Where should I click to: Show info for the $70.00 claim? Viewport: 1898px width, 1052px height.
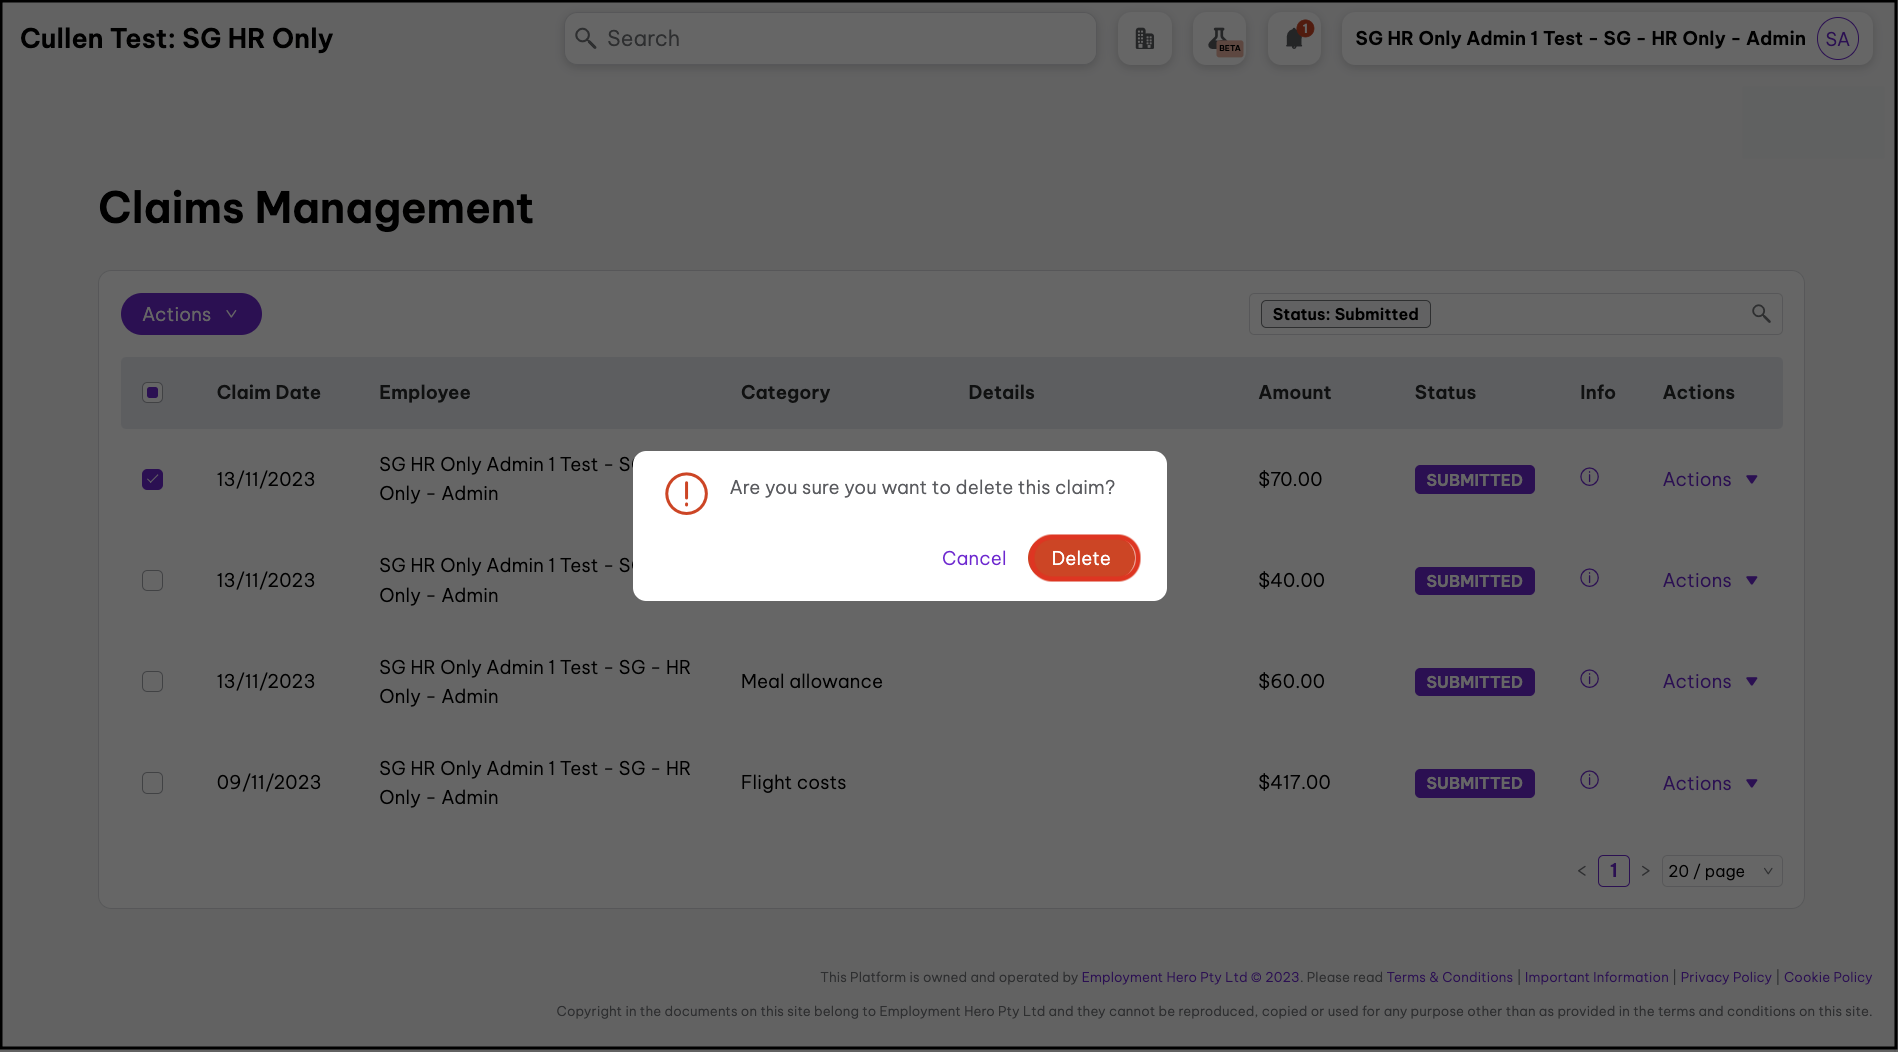tap(1589, 477)
